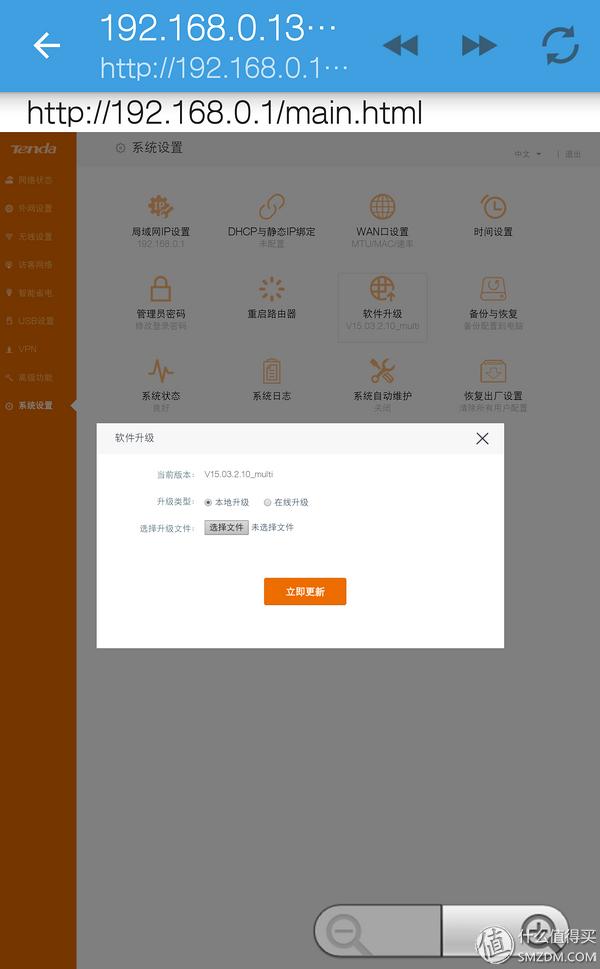Open 无线设置 in the sidebar
The height and width of the screenshot is (969, 600).
tap(29, 237)
